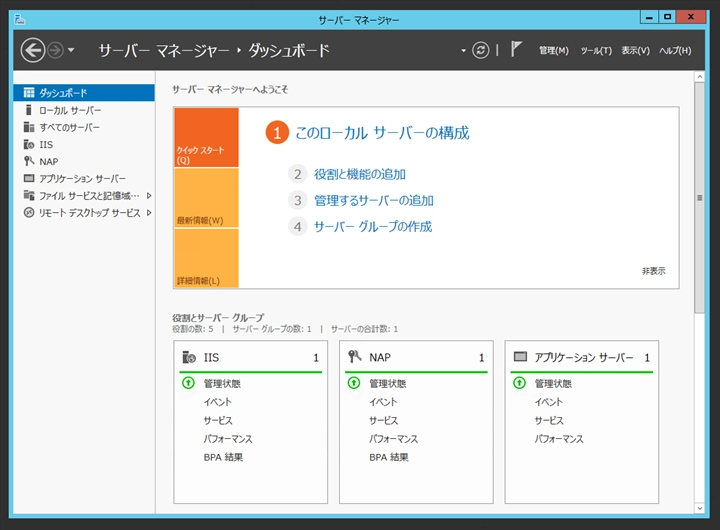Open サービス in IIS tile
The height and width of the screenshot is (530, 720).
pyautogui.click(x=218, y=420)
